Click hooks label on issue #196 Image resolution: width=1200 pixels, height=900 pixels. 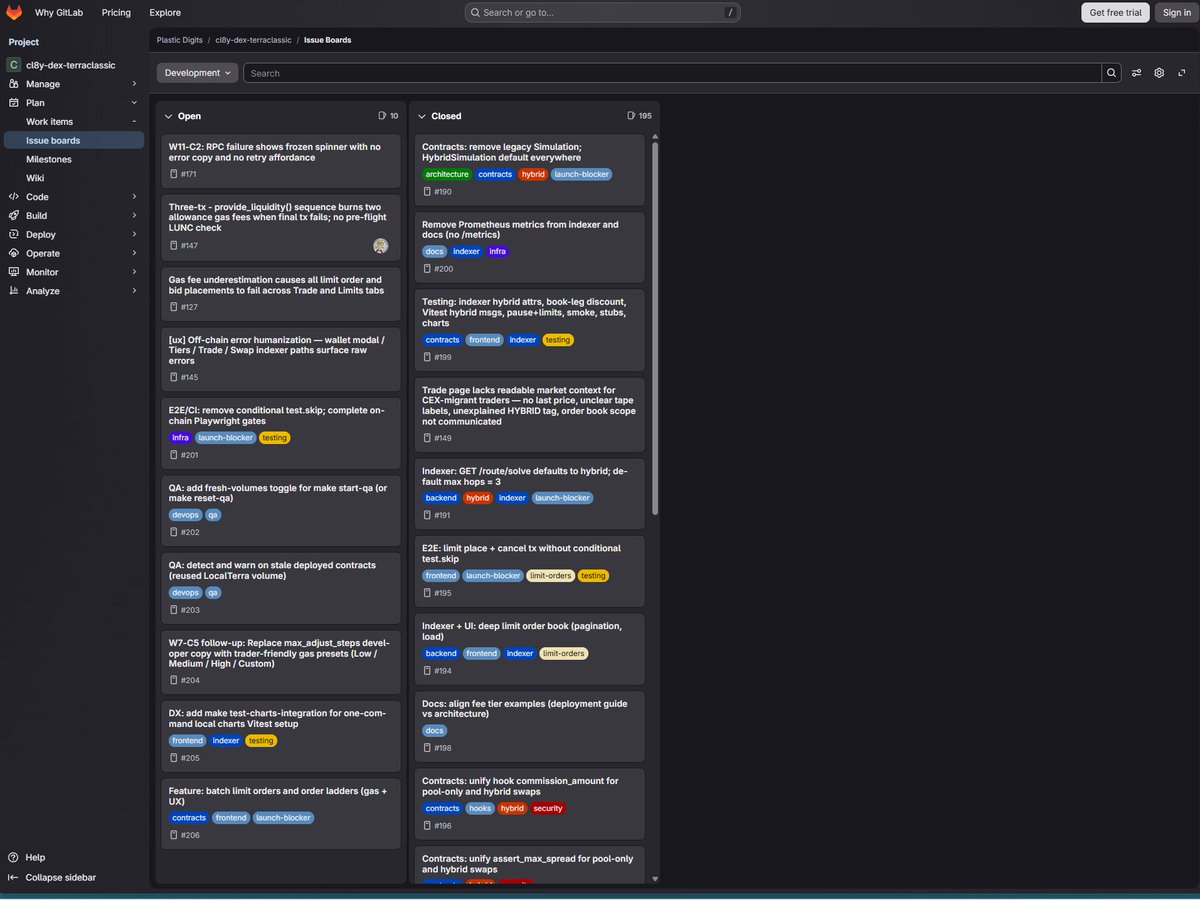481,808
